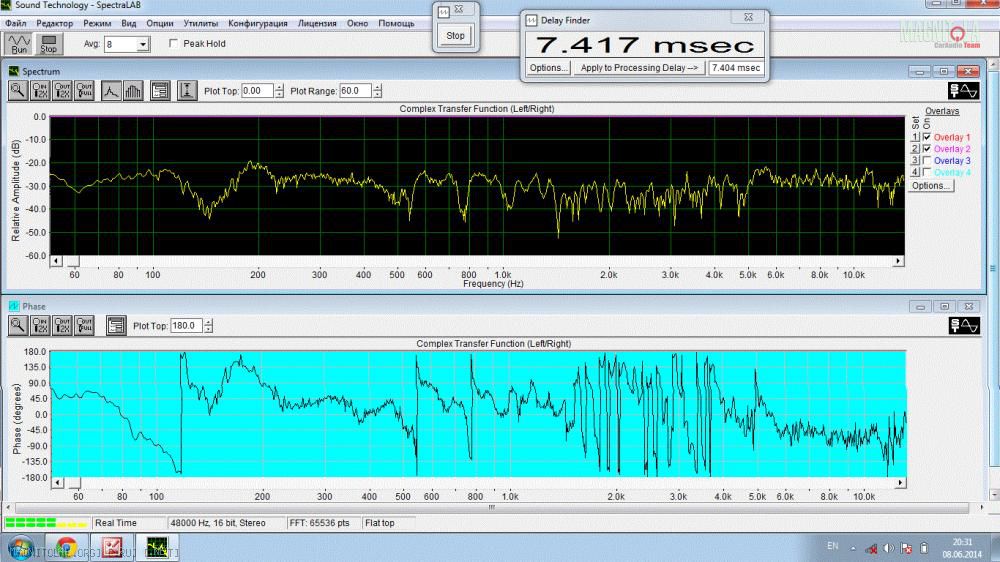Viewport: 1000px width, 562px height.
Task: Set overlay using the Set 2 button
Action: tap(915, 149)
